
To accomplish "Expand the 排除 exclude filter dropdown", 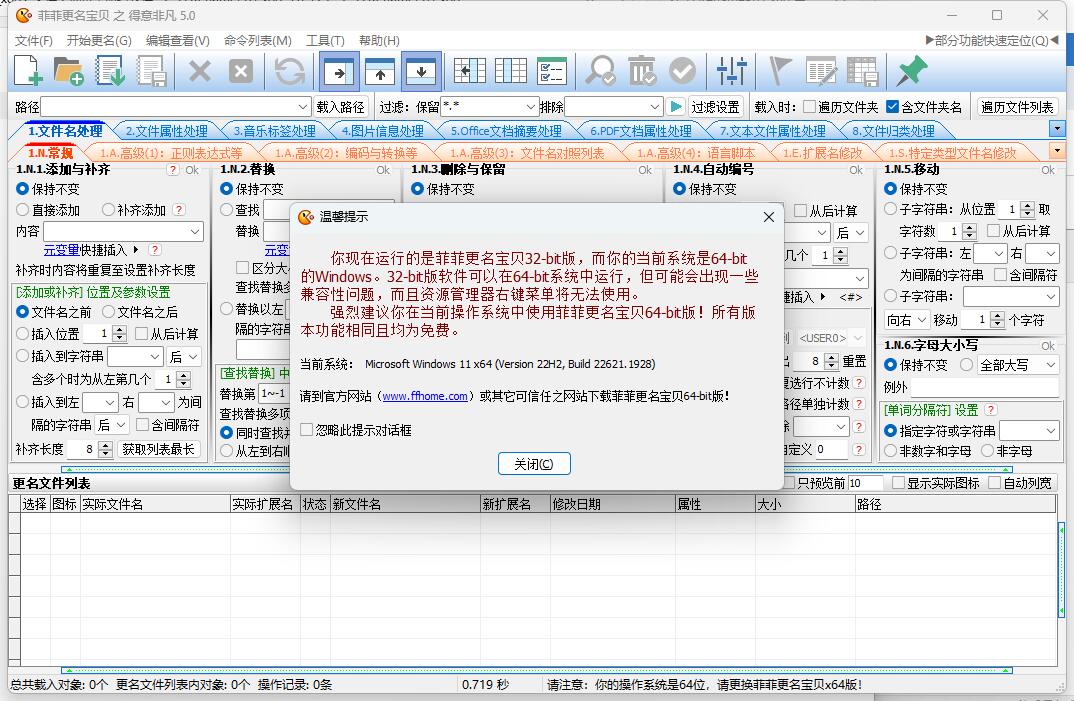I will [655, 107].
